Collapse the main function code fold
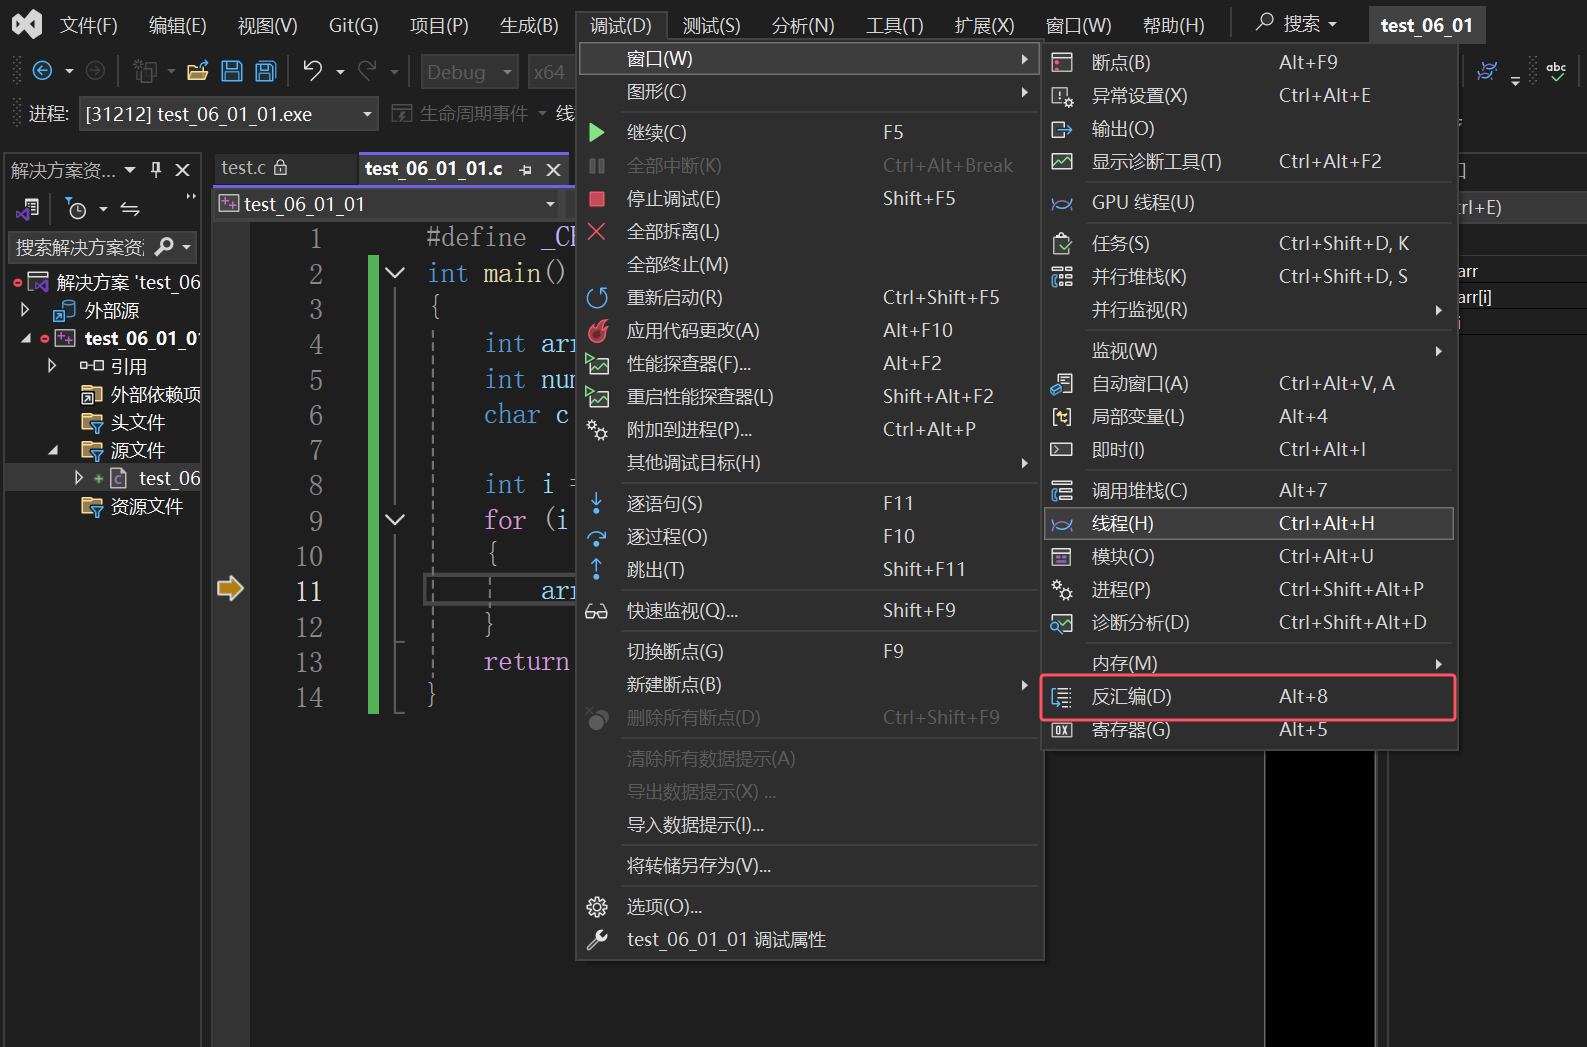The width and height of the screenshot is (1587, 1047). 395,272
